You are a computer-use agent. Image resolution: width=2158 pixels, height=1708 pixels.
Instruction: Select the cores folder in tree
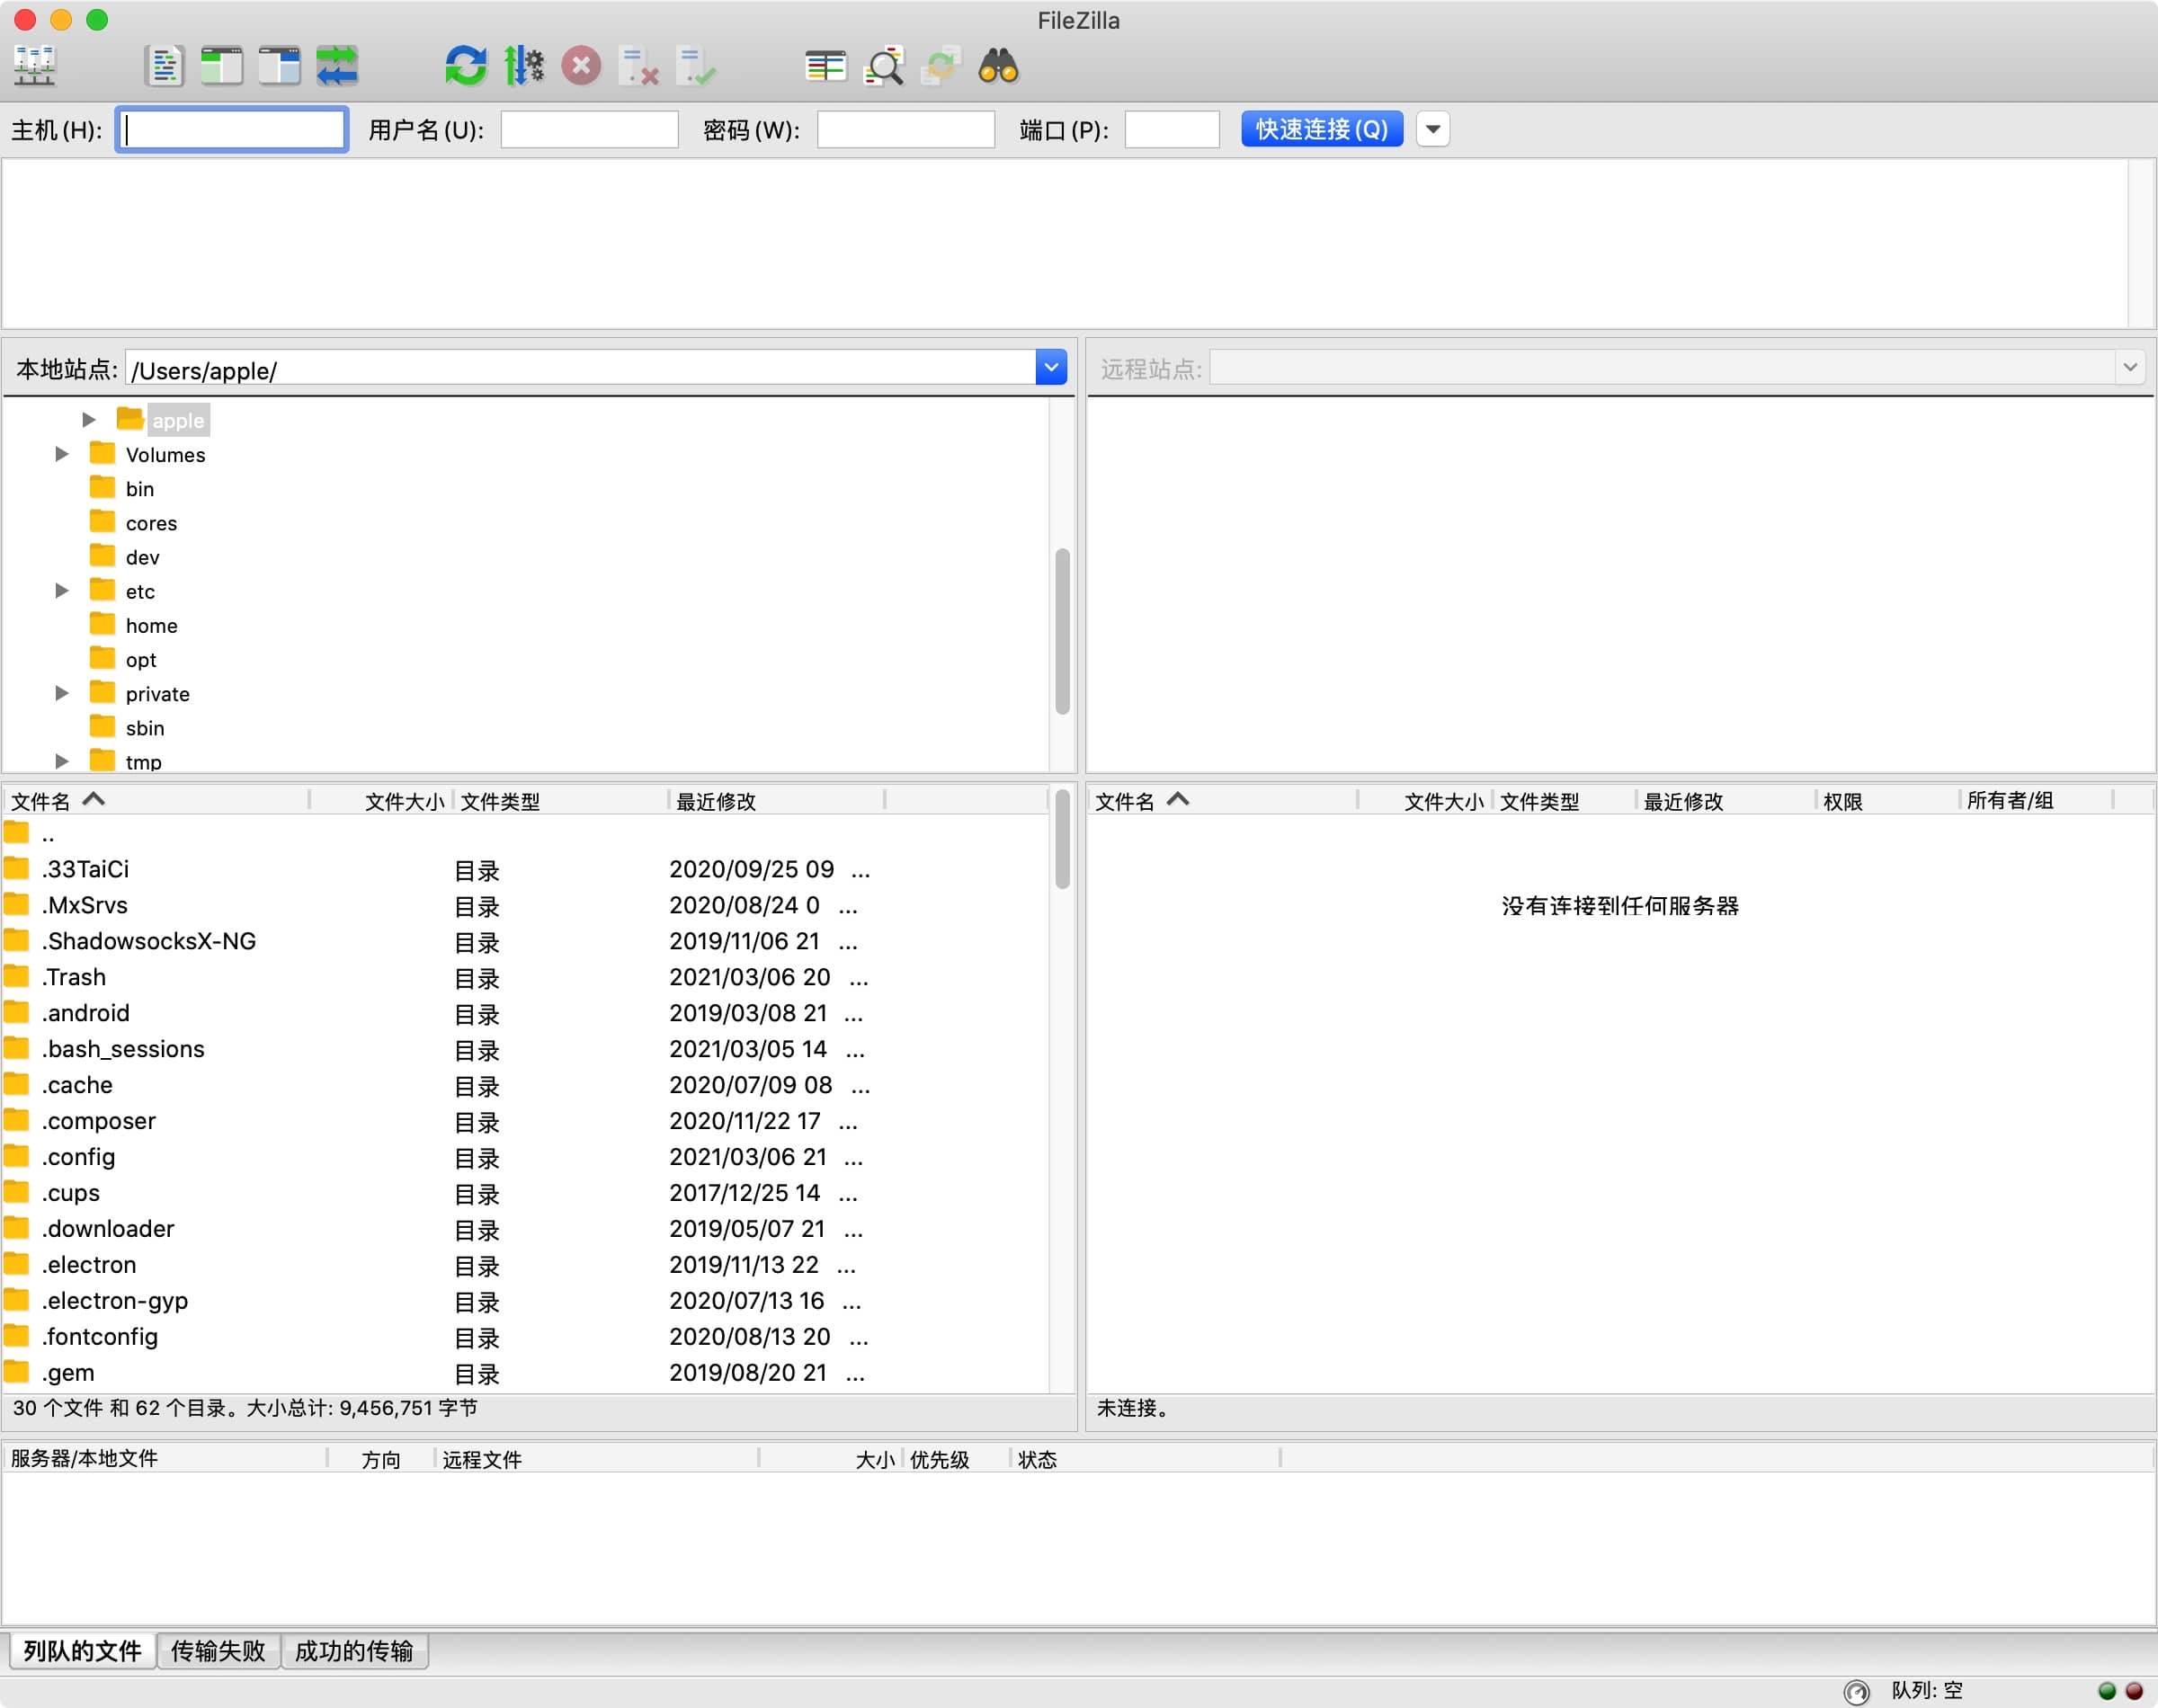[151, 523]
